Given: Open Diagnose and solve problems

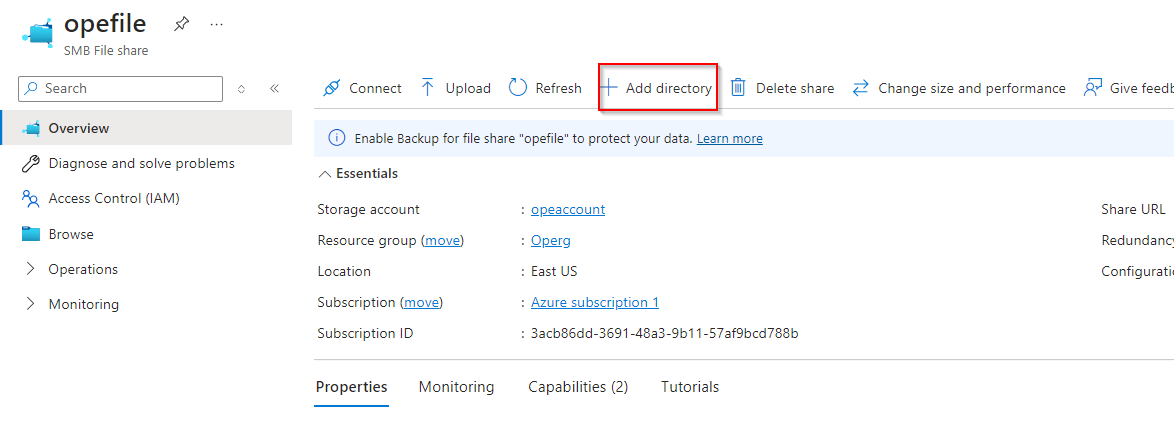Looking at the screenshot, I should pyautogui.click(x=141, y=163).
